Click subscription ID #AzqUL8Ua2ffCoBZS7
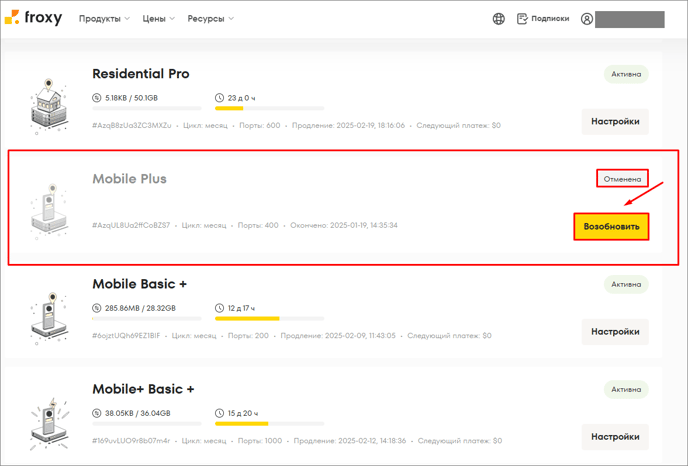The image size is (688, 466). [x=131, y=225]
